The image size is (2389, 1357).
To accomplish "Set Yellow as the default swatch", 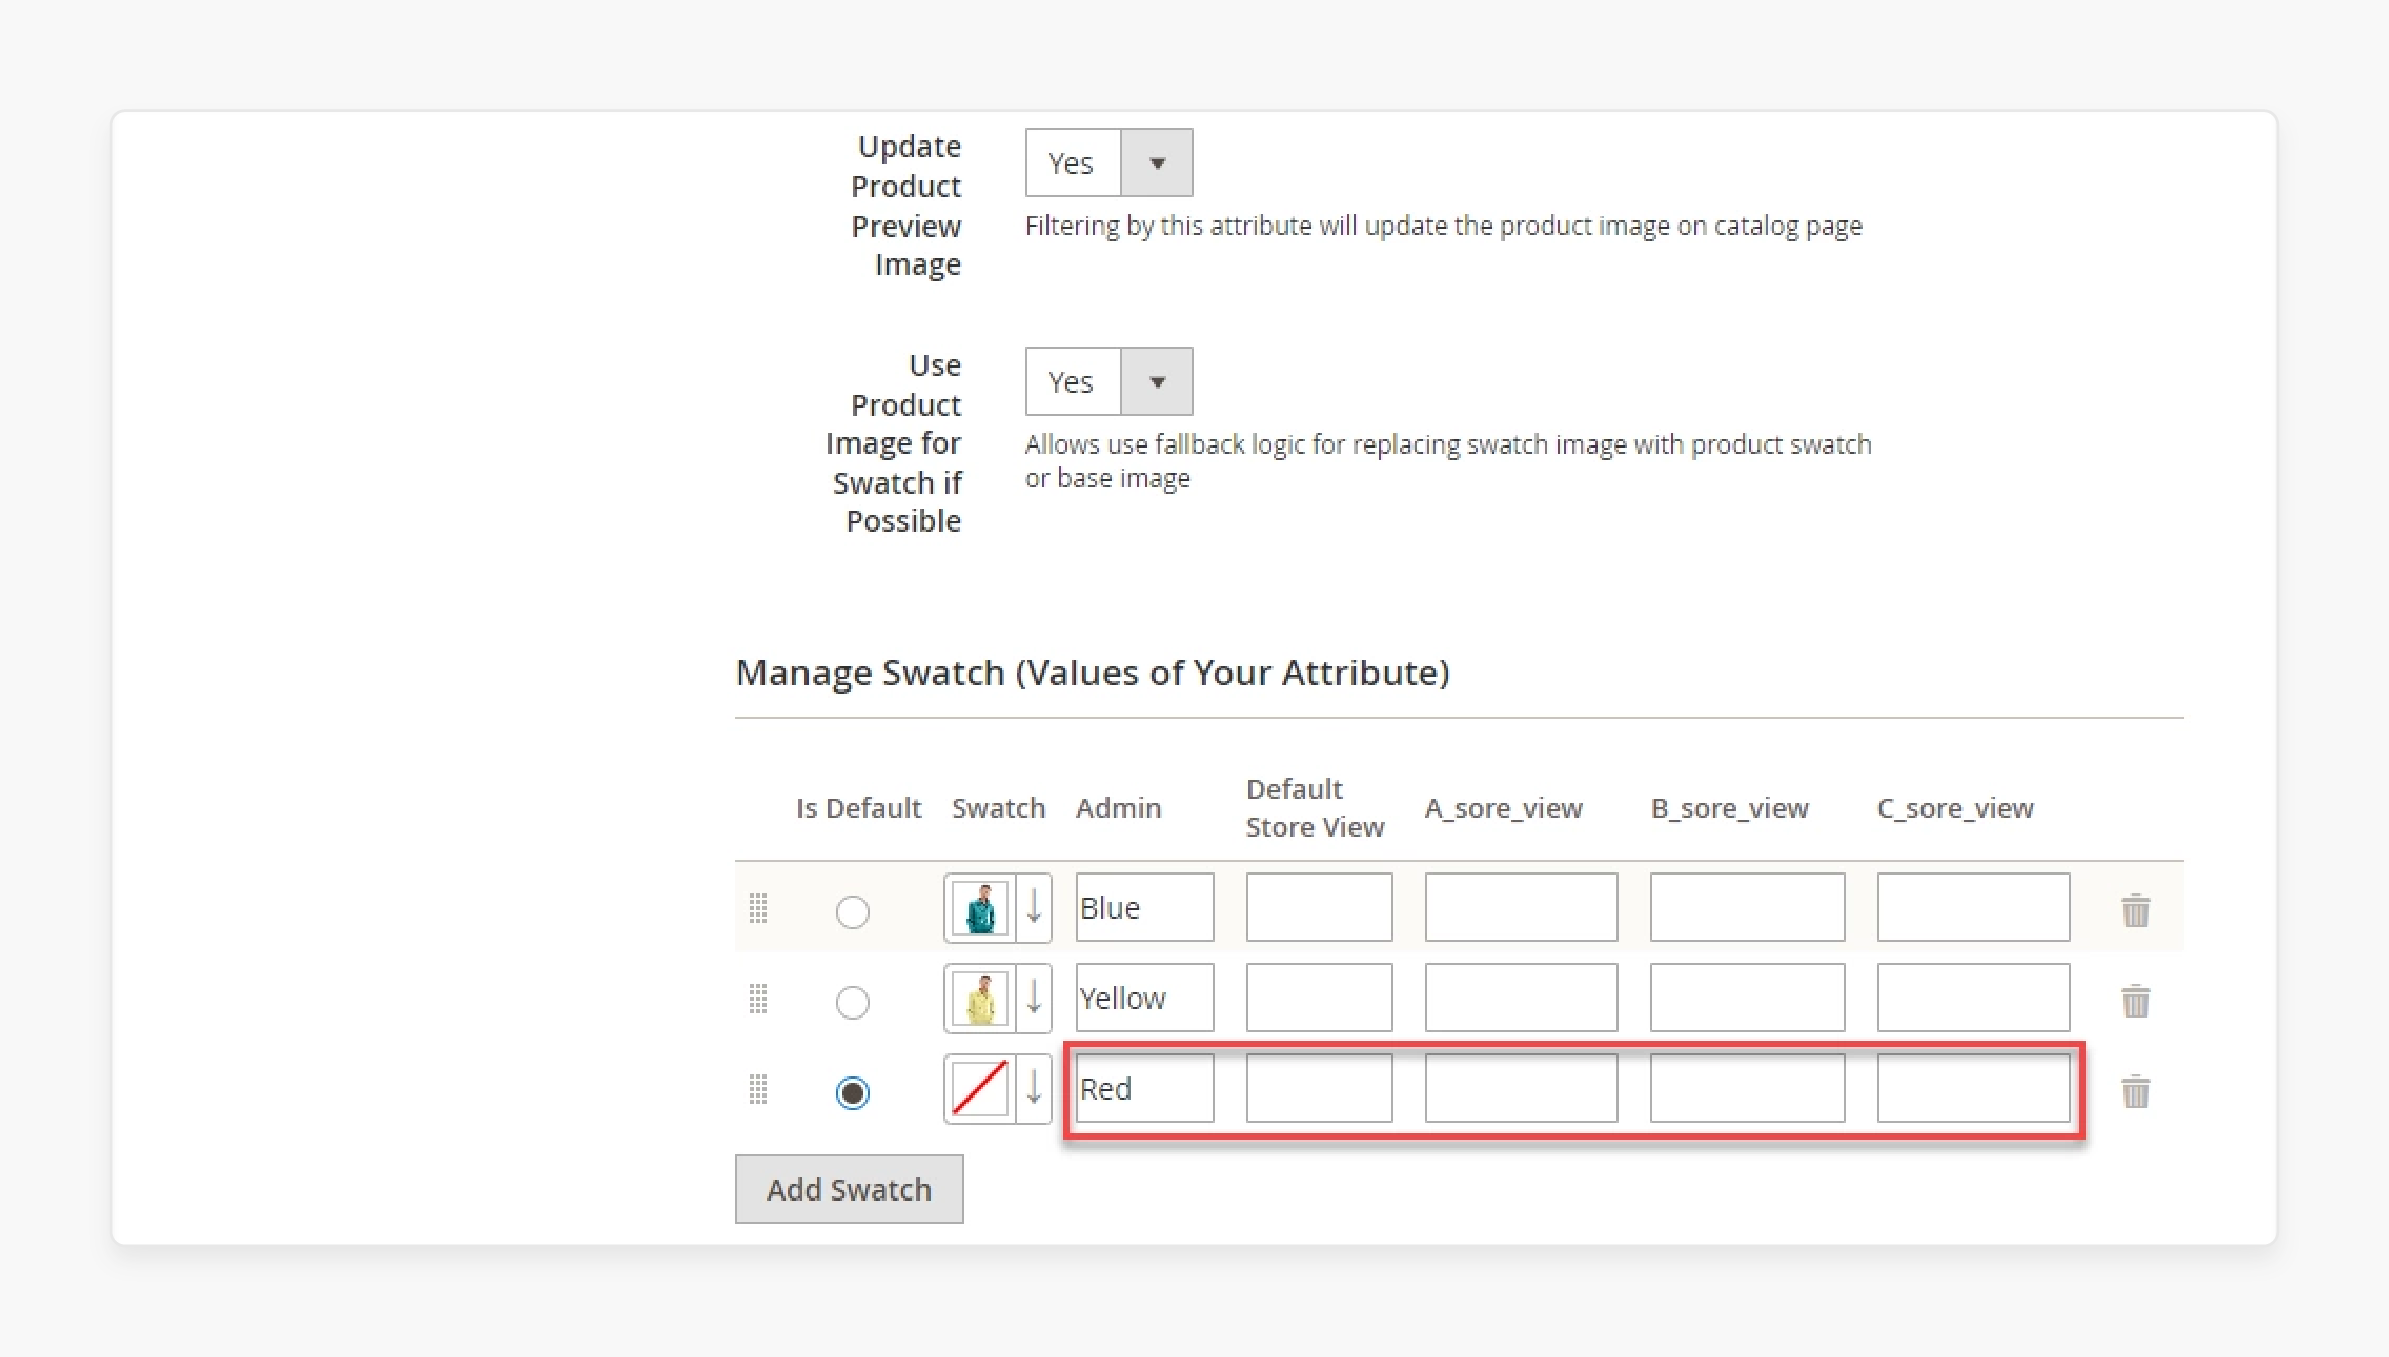I will (x=852, y=1001).
